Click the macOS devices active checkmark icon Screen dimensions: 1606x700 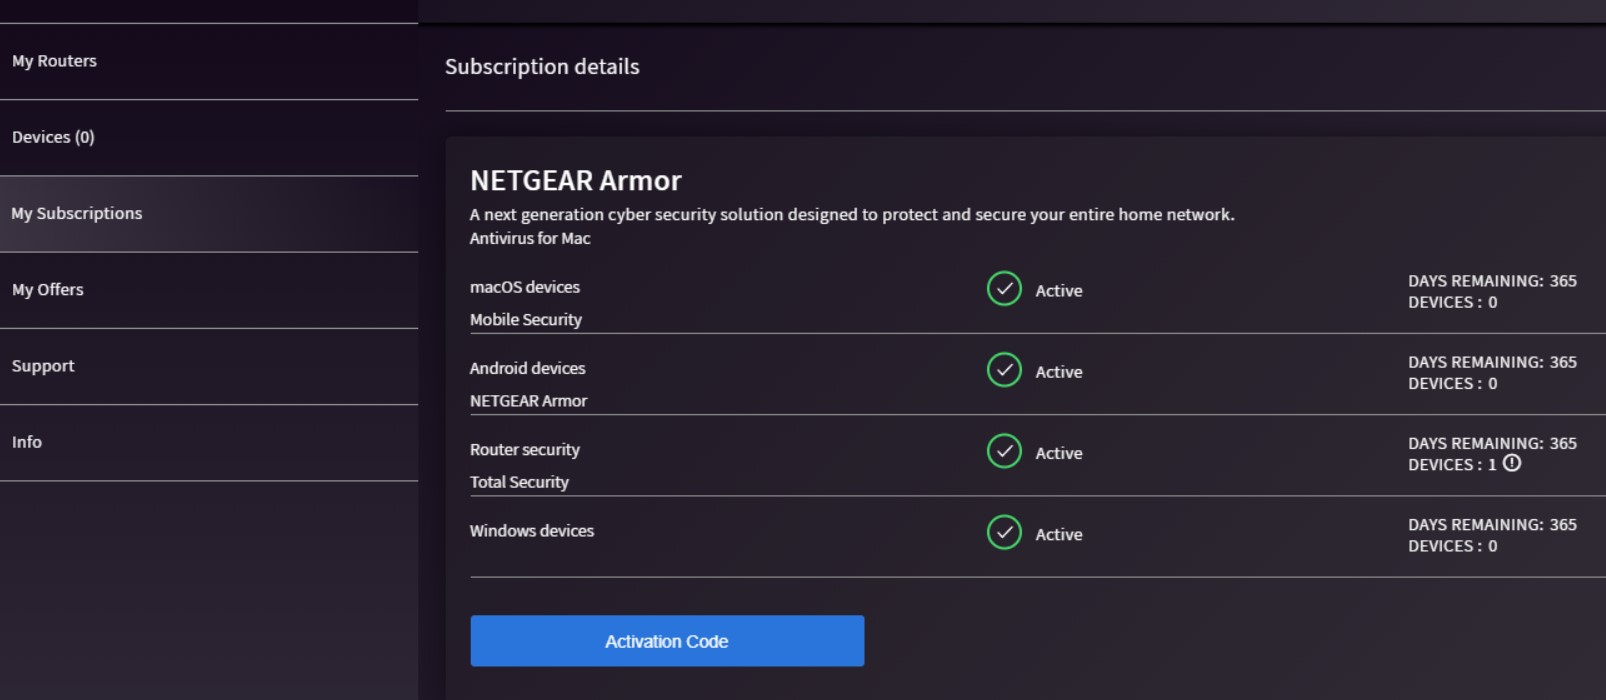click(x=1004, y=289)
